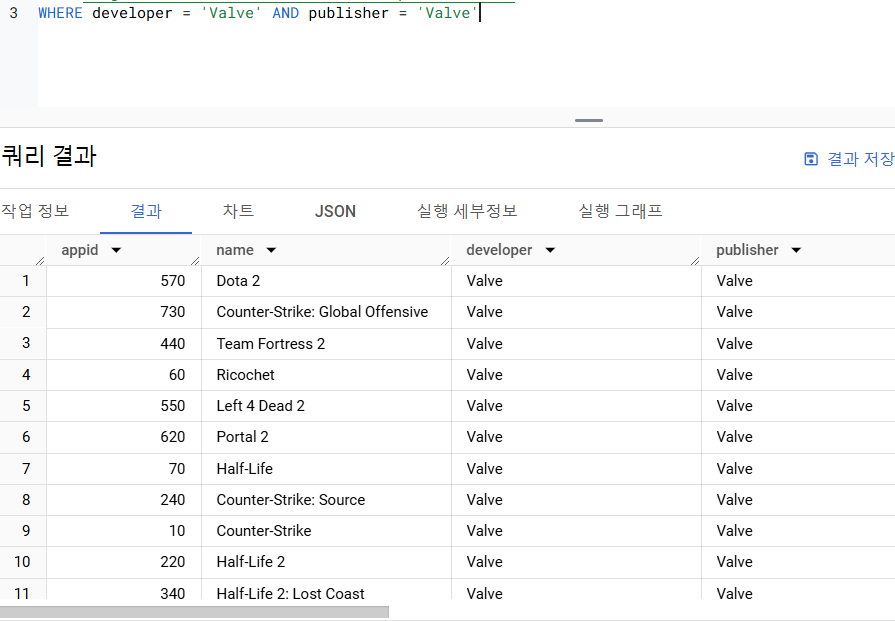Switch to the 작업 정보 tab

[x=35, y=211]
